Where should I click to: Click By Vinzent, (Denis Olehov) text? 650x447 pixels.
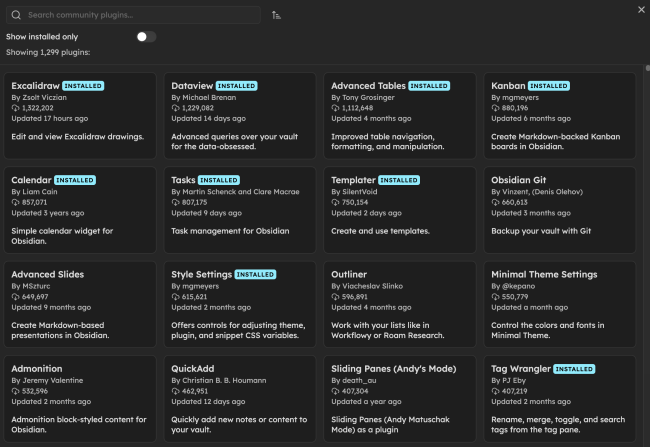[x=537, y=192]
